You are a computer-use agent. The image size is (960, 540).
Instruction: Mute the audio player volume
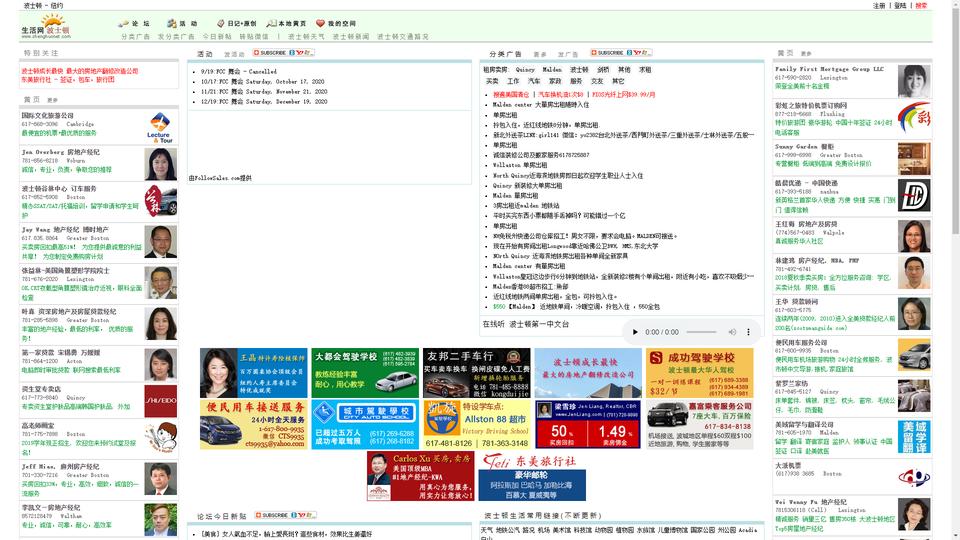(732, 332)
